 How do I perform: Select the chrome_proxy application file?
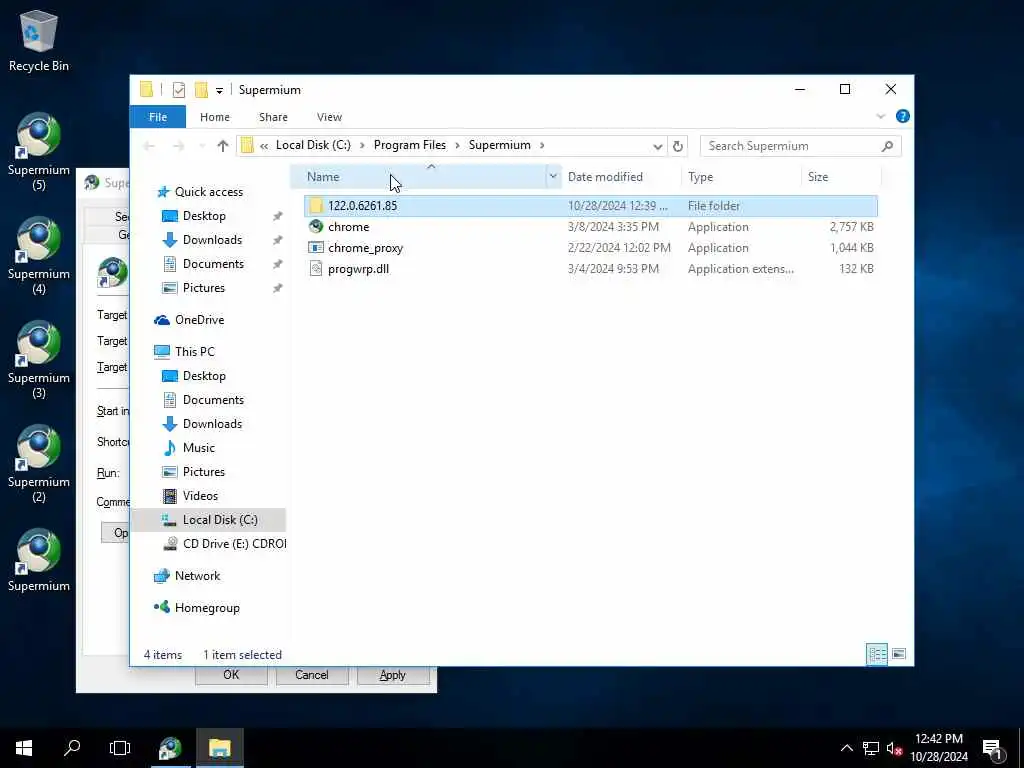[x=590, y=248]
